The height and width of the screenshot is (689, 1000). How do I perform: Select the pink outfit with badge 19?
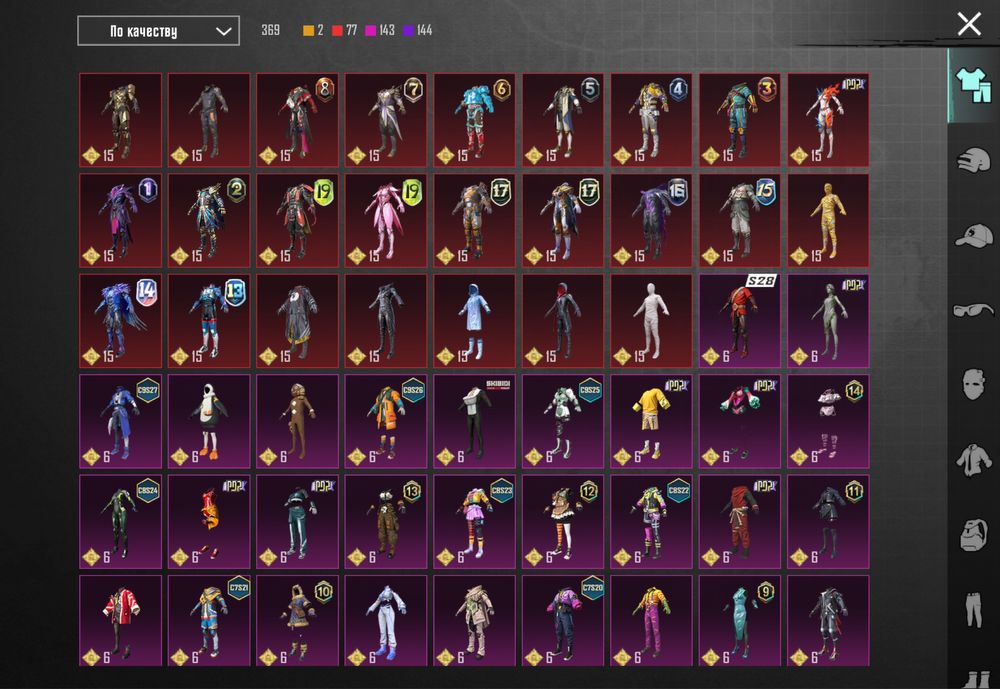(x=386, y=221)
